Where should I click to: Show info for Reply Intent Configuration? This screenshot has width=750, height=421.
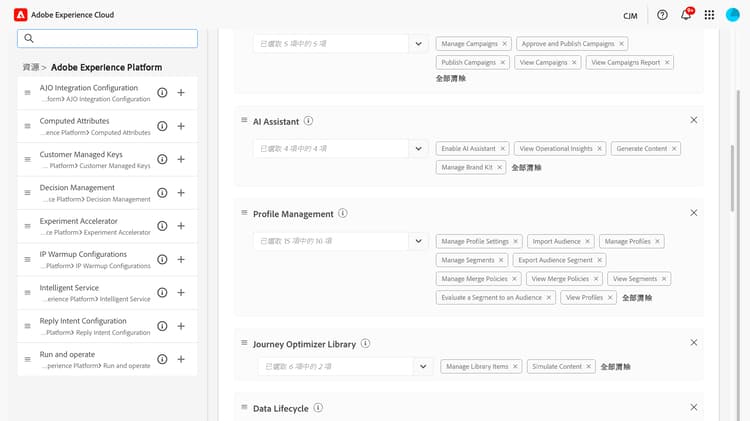pyautogui.click(x=162, y=326)
